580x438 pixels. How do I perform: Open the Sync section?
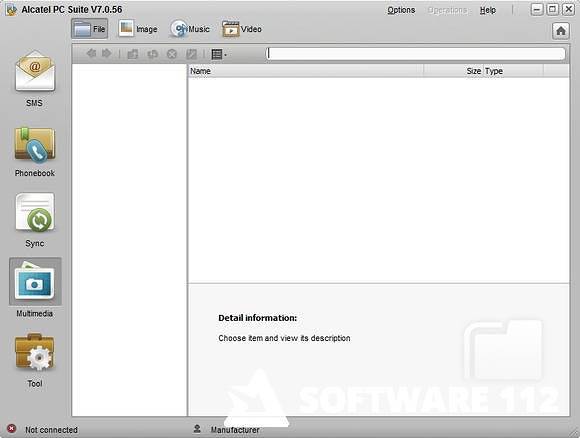(35, 220)
